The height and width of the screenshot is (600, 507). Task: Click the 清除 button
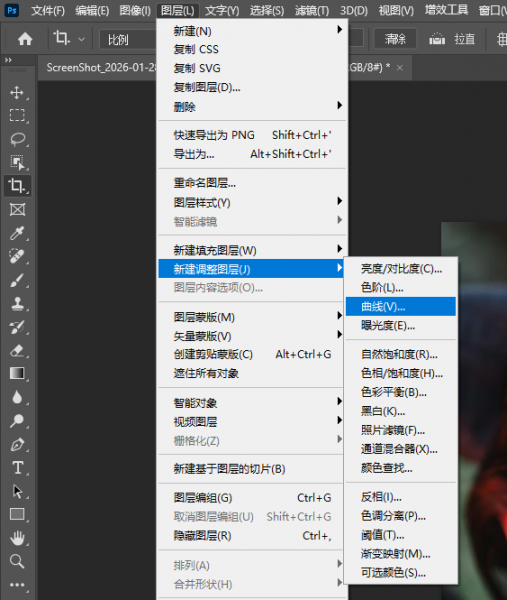(395, 39)
